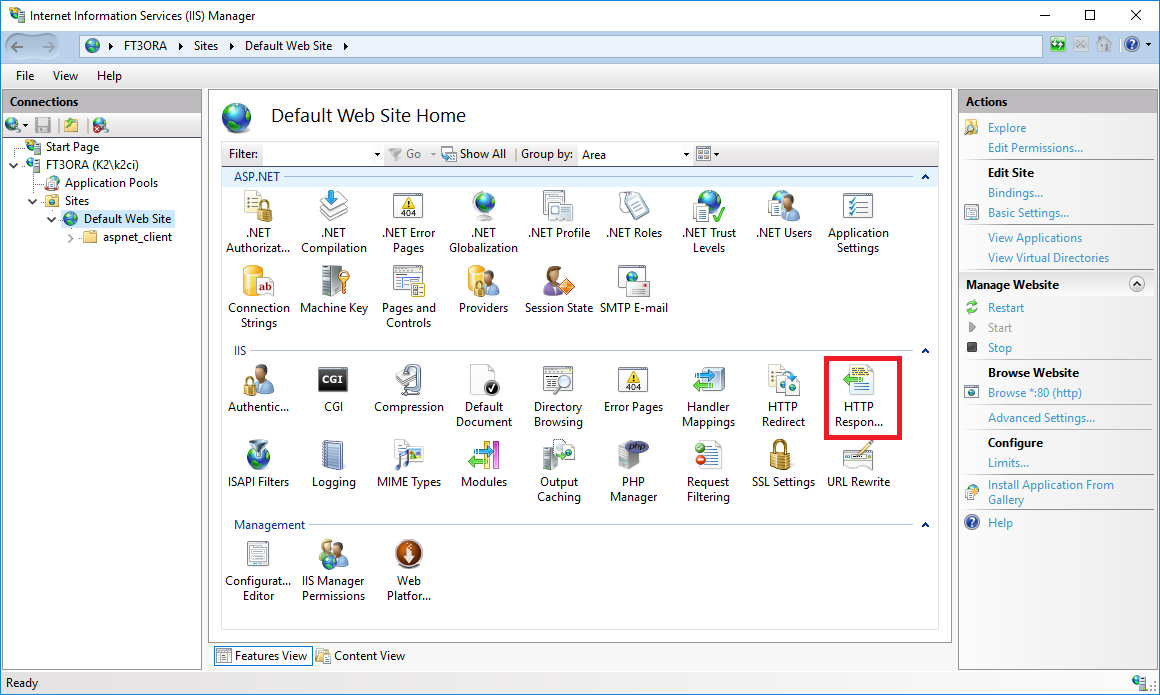Open .NET Users feature
This screenshot has width=1160, height=695.
click(784, 215)
